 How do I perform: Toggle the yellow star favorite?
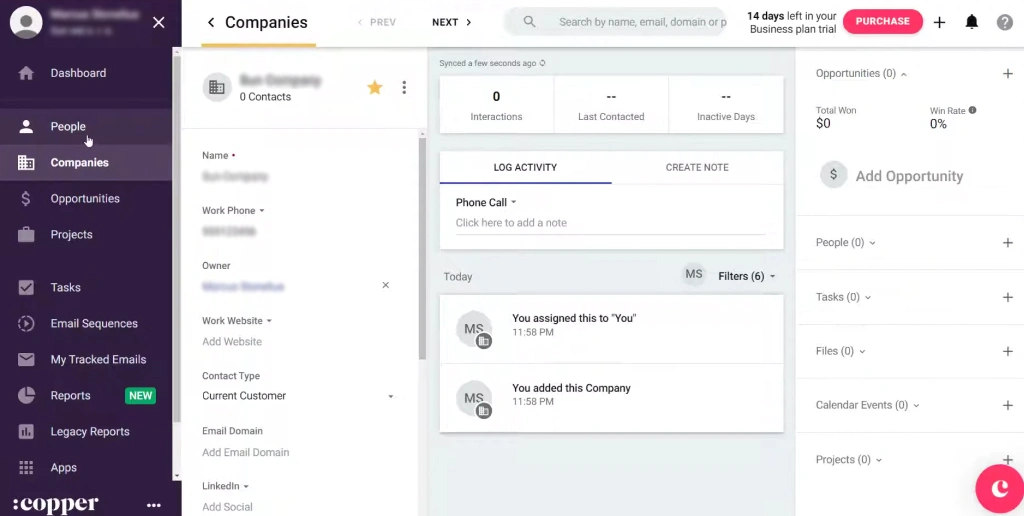tap(374, 88)
